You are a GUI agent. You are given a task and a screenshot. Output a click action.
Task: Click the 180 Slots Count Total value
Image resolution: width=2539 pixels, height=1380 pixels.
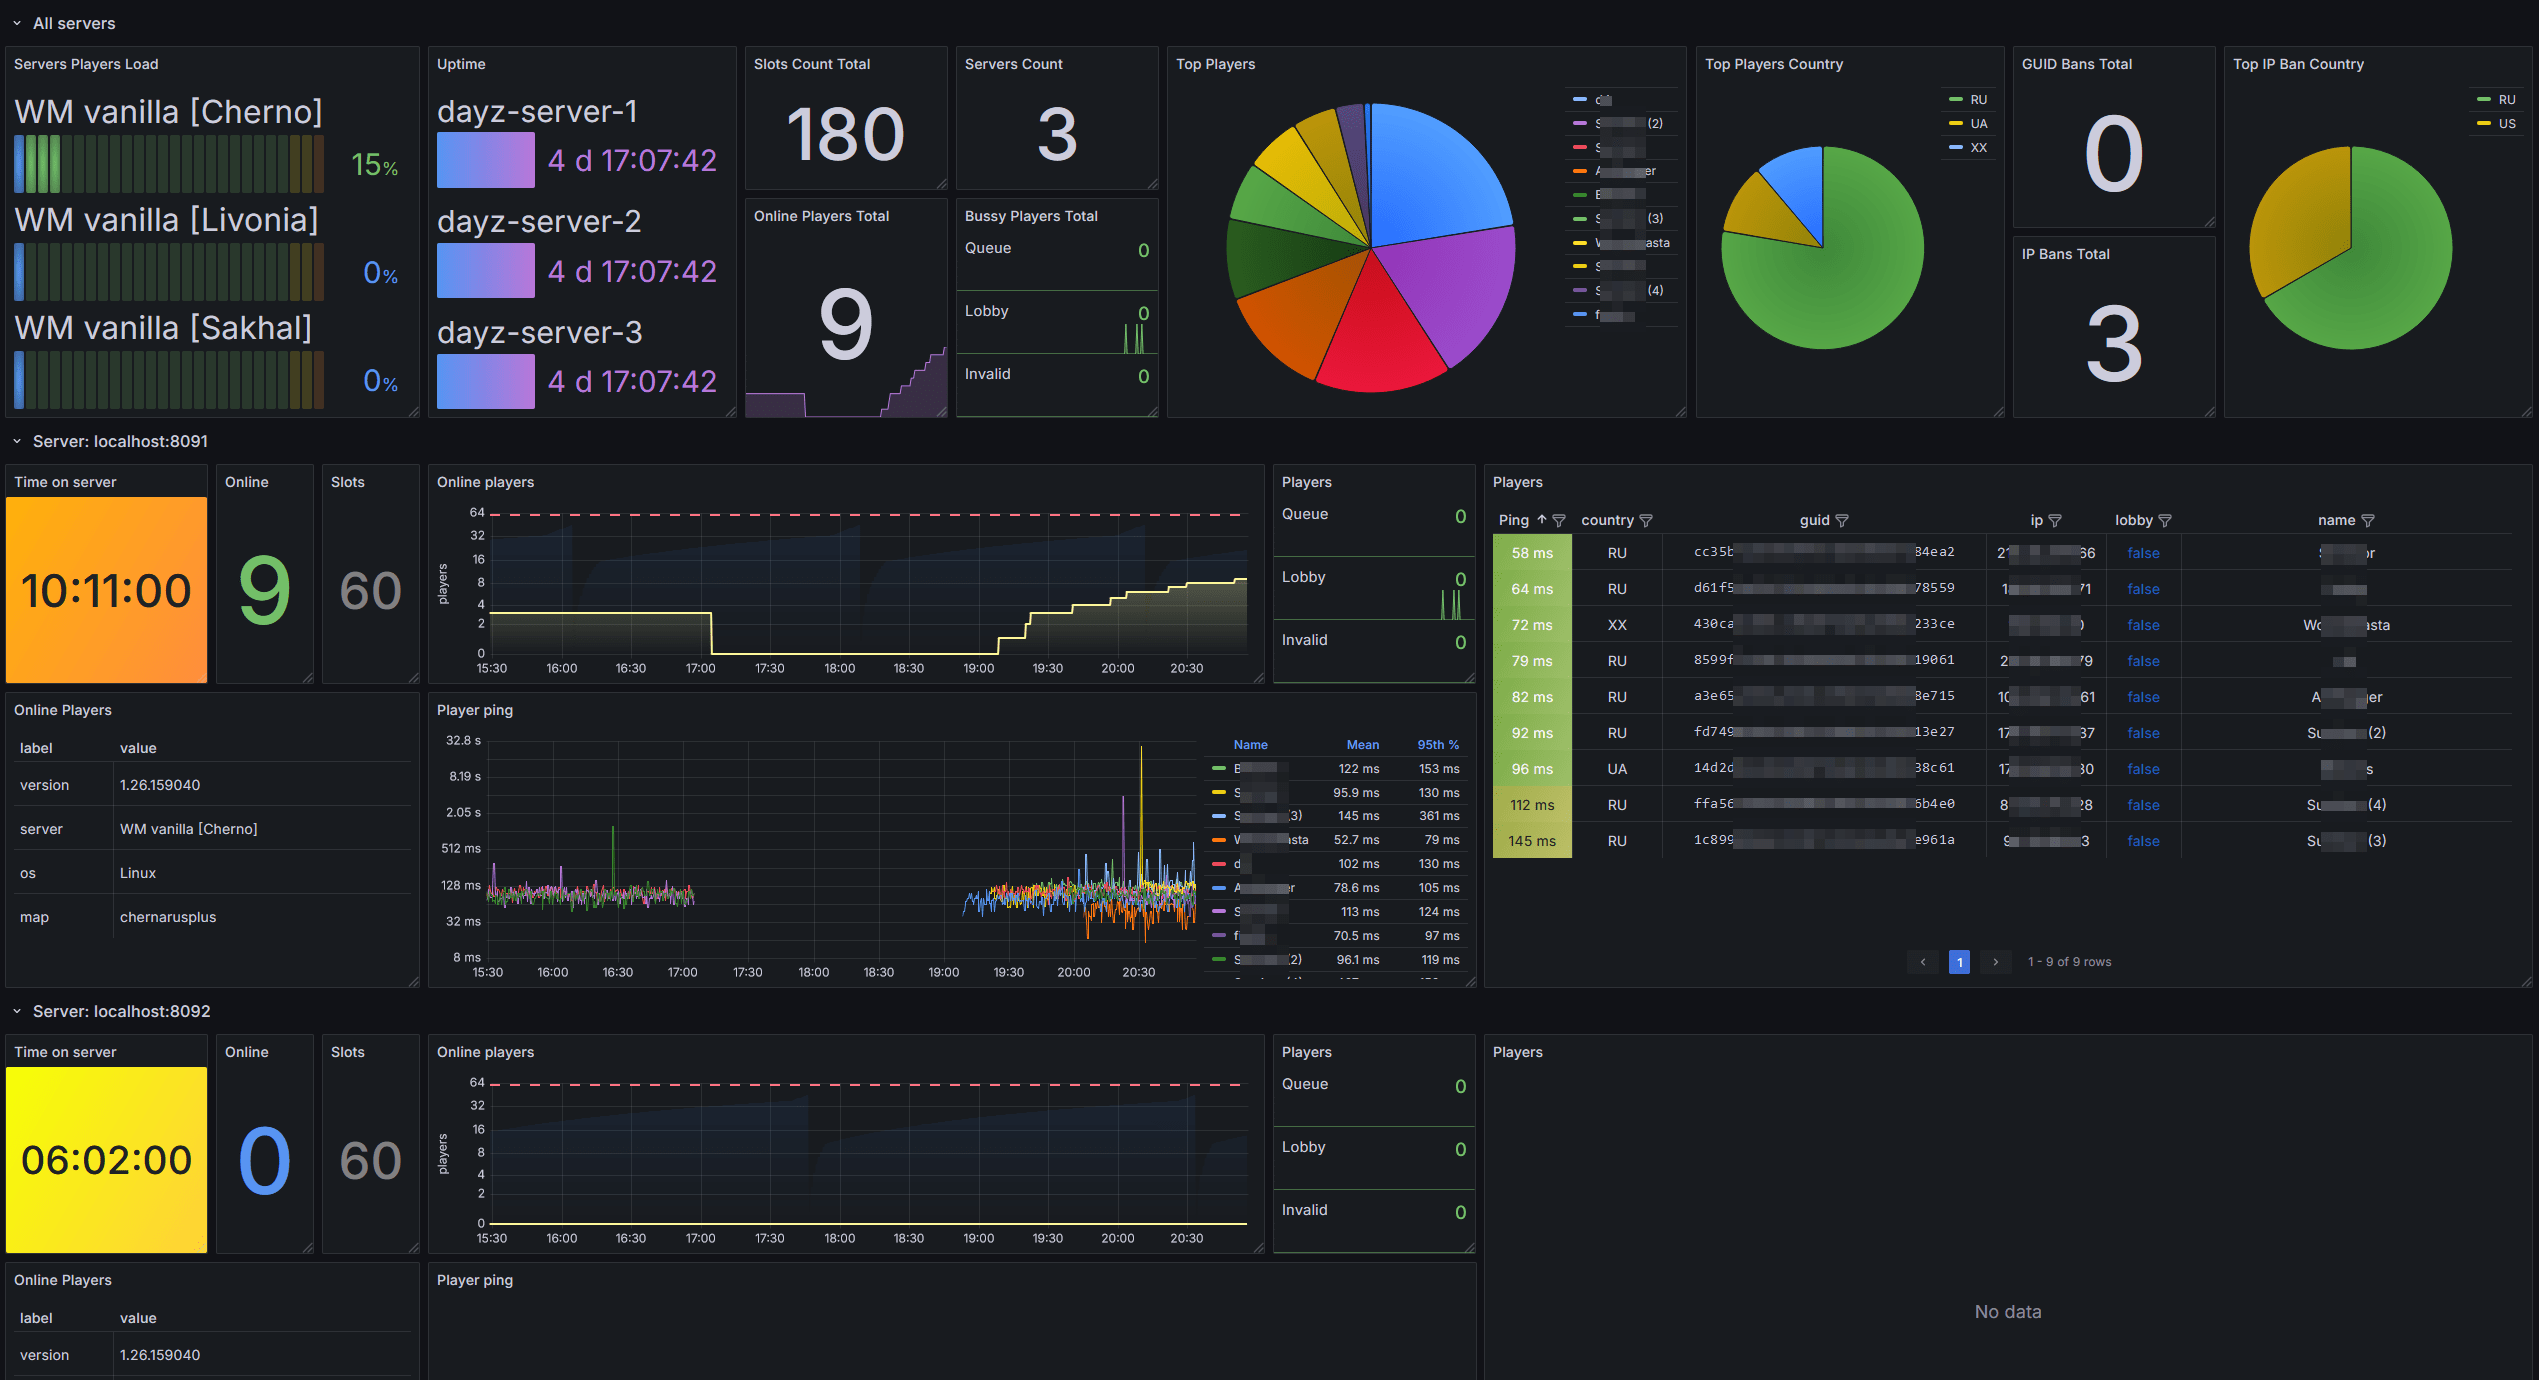click(x=845, y=134)
